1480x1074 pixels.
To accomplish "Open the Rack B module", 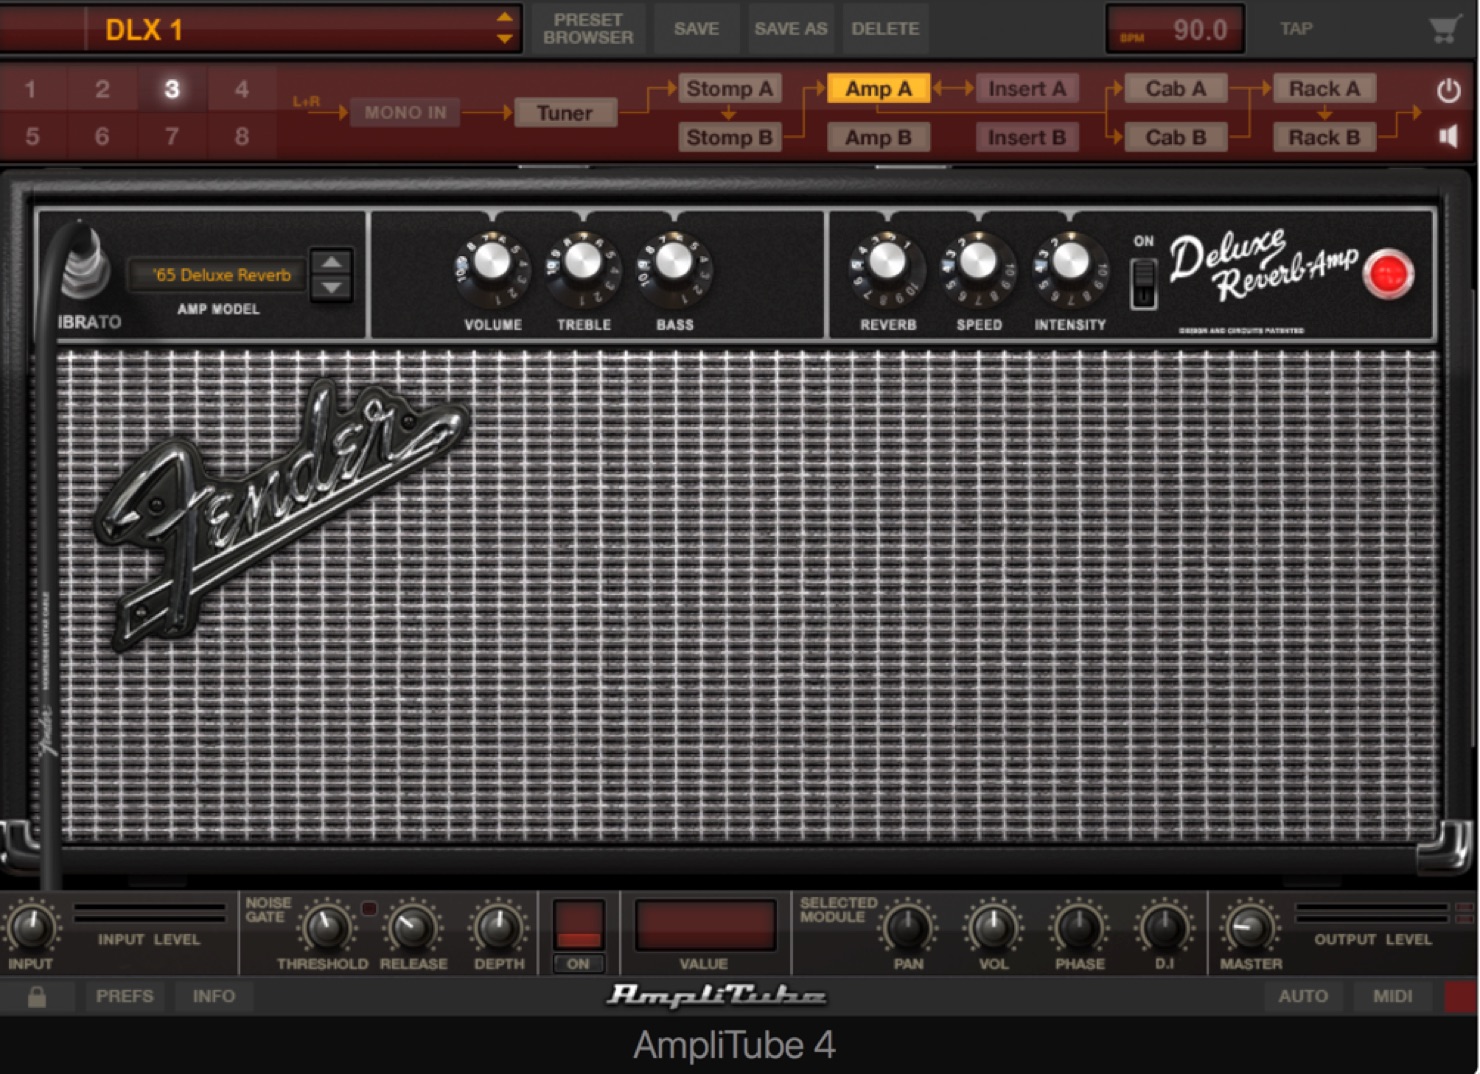I will point(1324,138).
